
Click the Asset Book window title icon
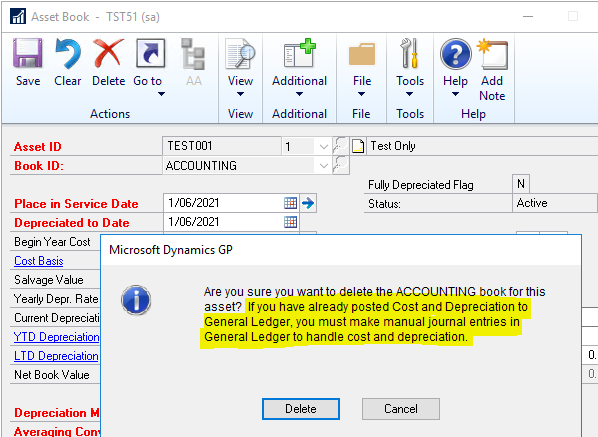(x=18, y=16)
